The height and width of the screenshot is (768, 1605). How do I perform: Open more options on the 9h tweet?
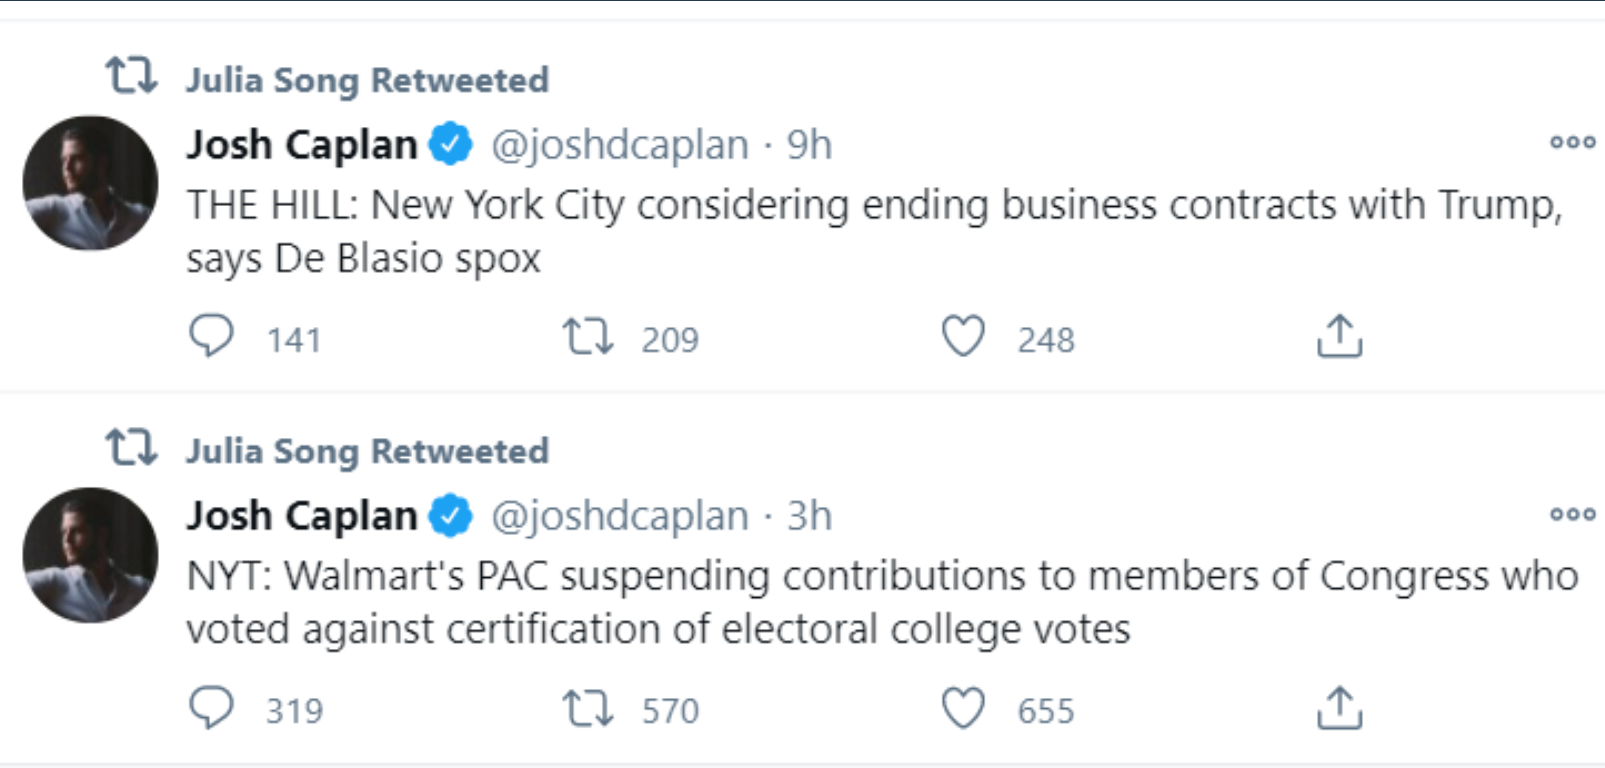click(x=1572, y=142)
